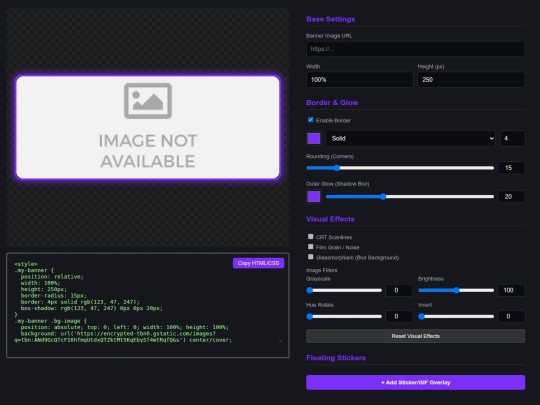540x405 pixels.
Task: Enable Film Grain / Noise effect
Action: point(311,247)
